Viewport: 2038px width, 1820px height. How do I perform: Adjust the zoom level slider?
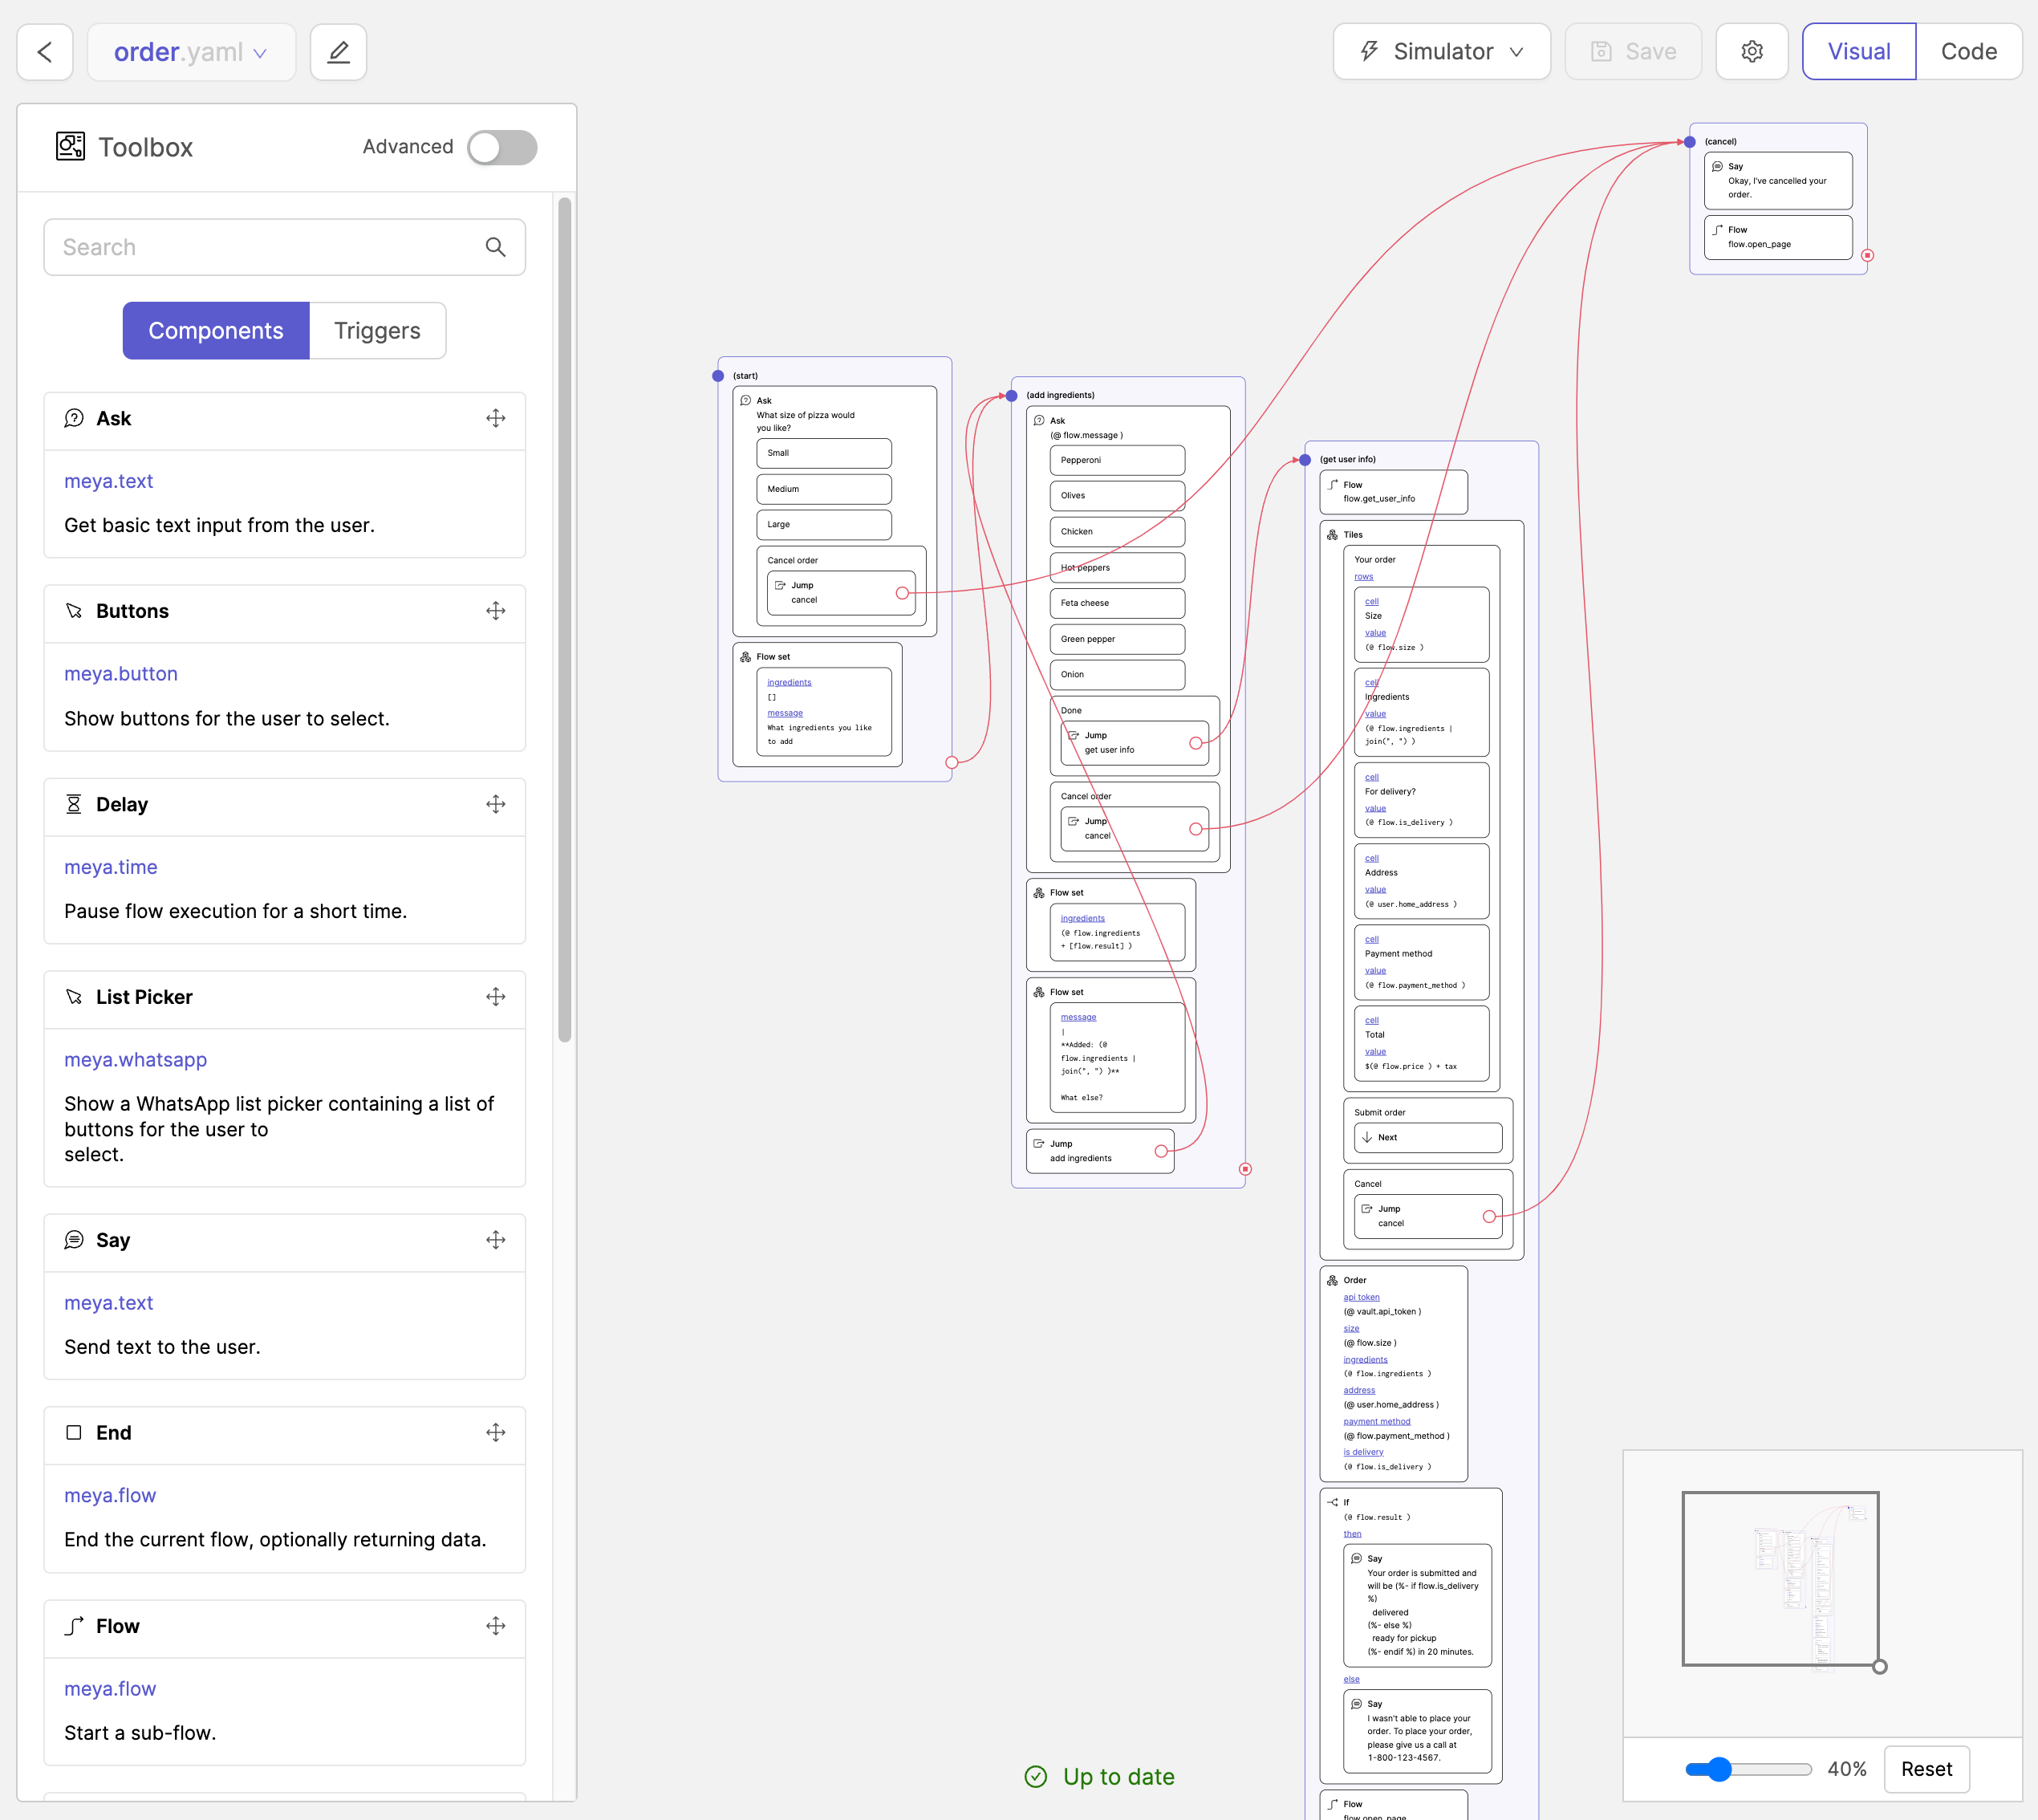coord(1748,1769)
